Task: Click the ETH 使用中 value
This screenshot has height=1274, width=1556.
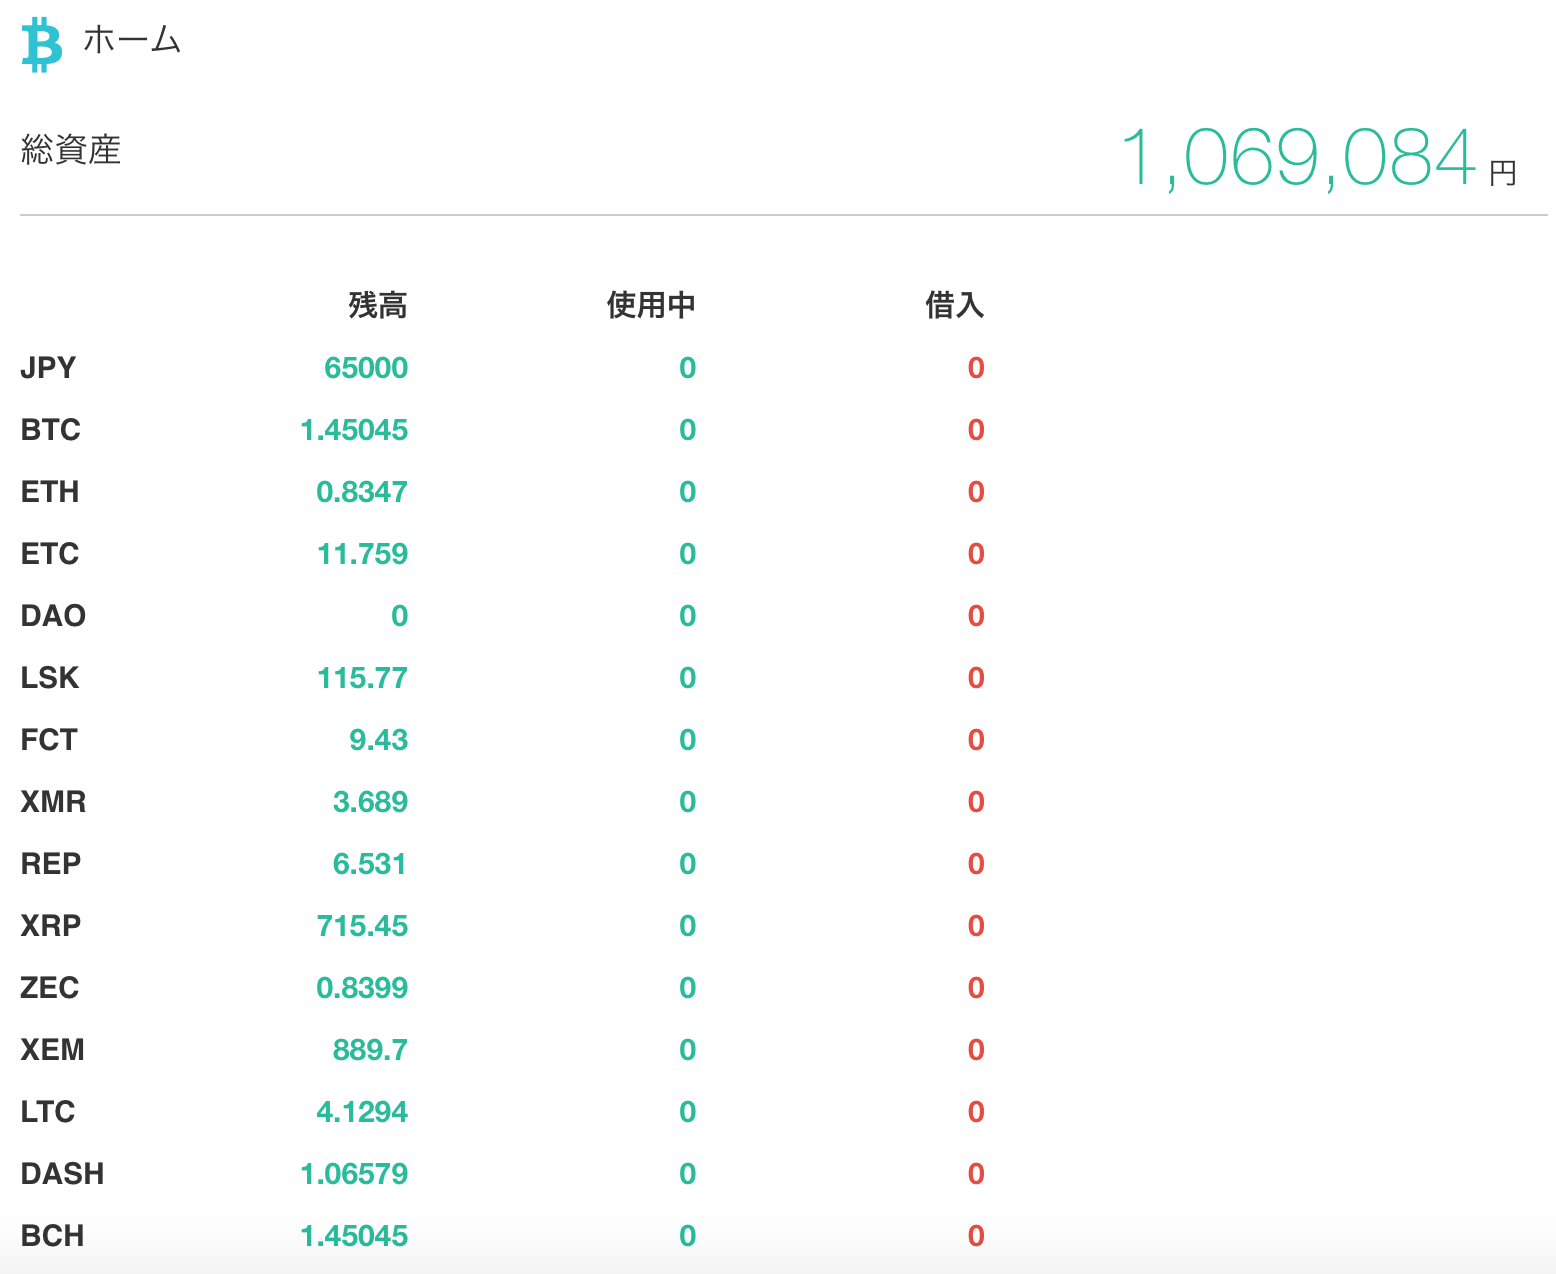Action: [688, 491]
